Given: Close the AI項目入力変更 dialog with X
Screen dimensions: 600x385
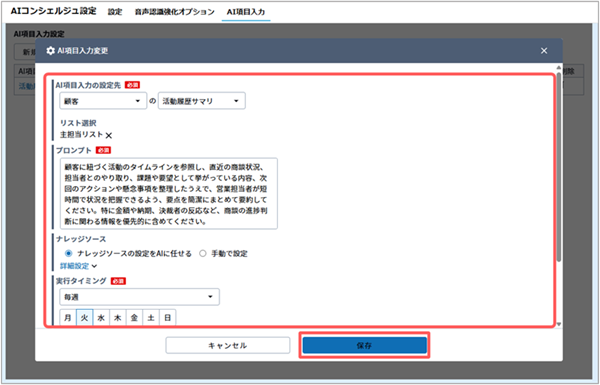Looking at the screenshot, I should (544, 51).
